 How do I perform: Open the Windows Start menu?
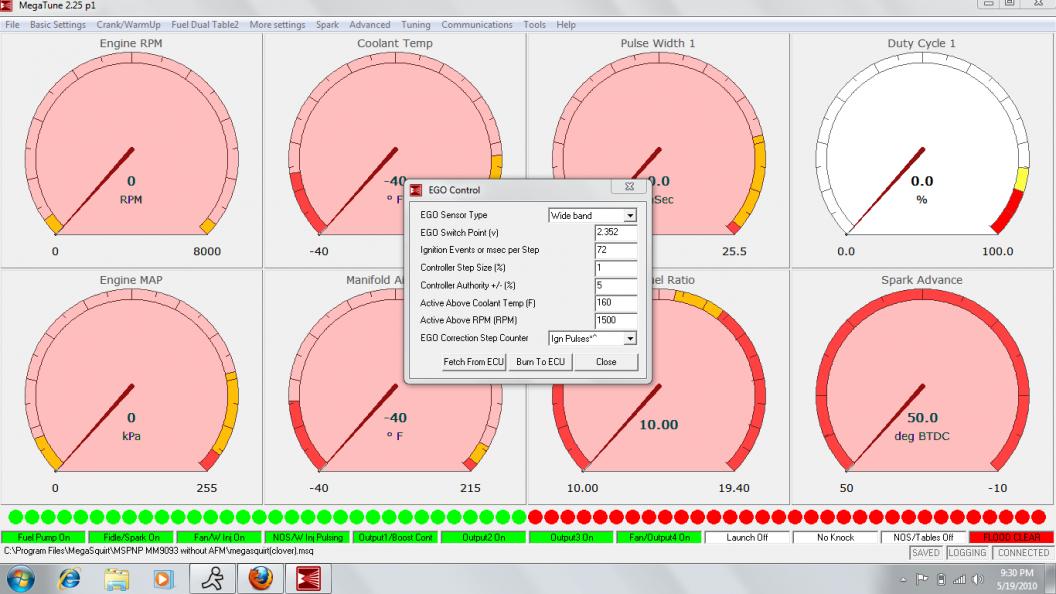pyautogui.click(x=22, y=578)
